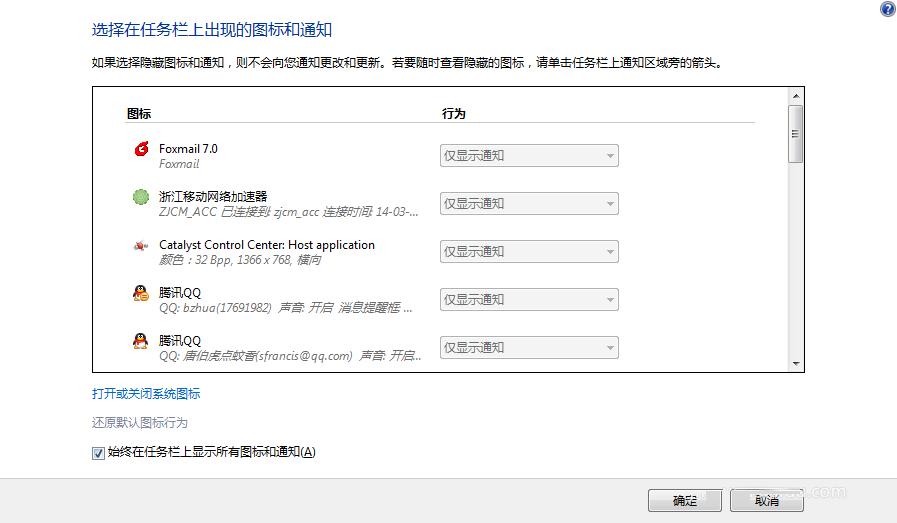Click the 行为 column header
This screenshot has height=523, width=897.
coord(454,114)
